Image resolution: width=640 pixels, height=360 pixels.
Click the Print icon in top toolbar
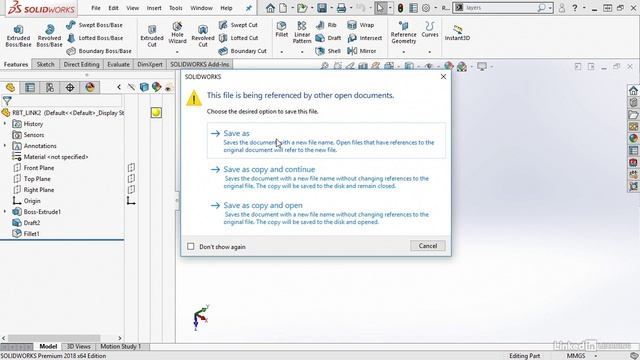click(x=341, y=8)
